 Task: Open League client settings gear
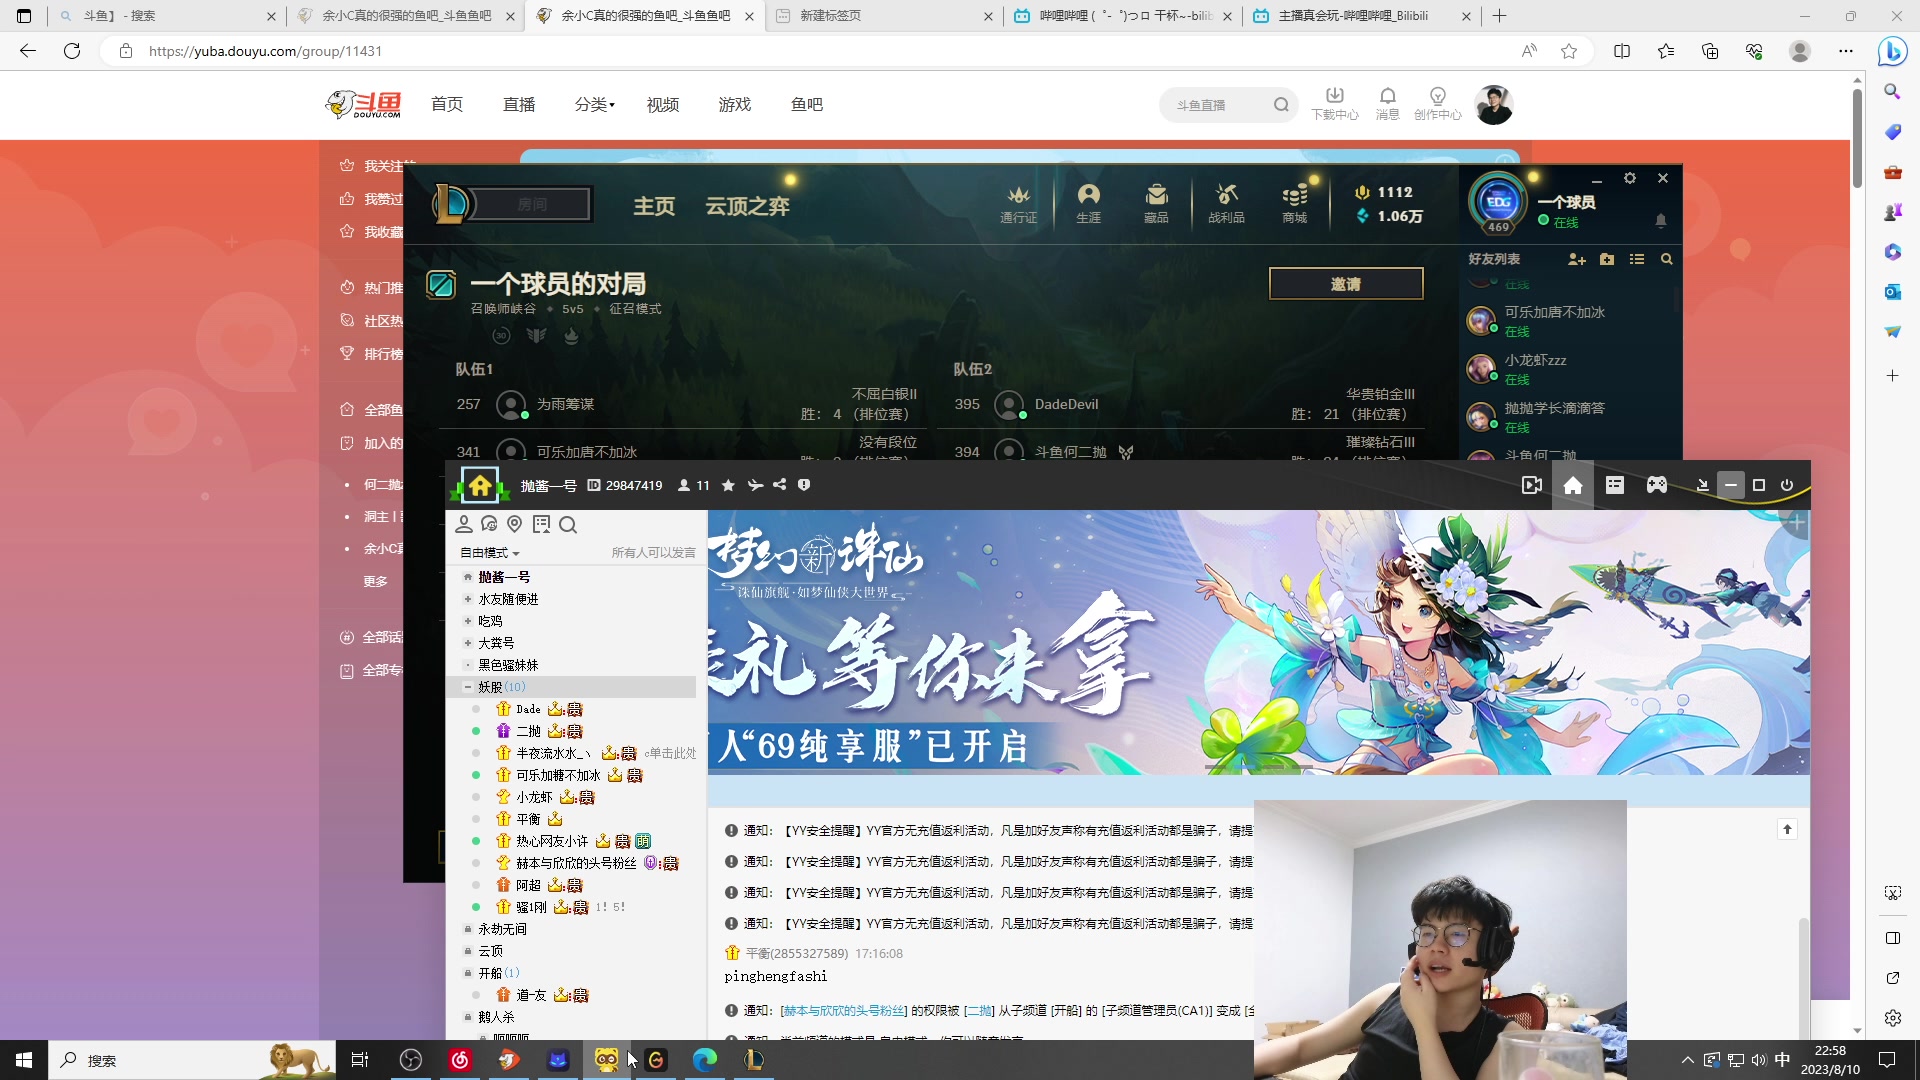pos(1630,178)
